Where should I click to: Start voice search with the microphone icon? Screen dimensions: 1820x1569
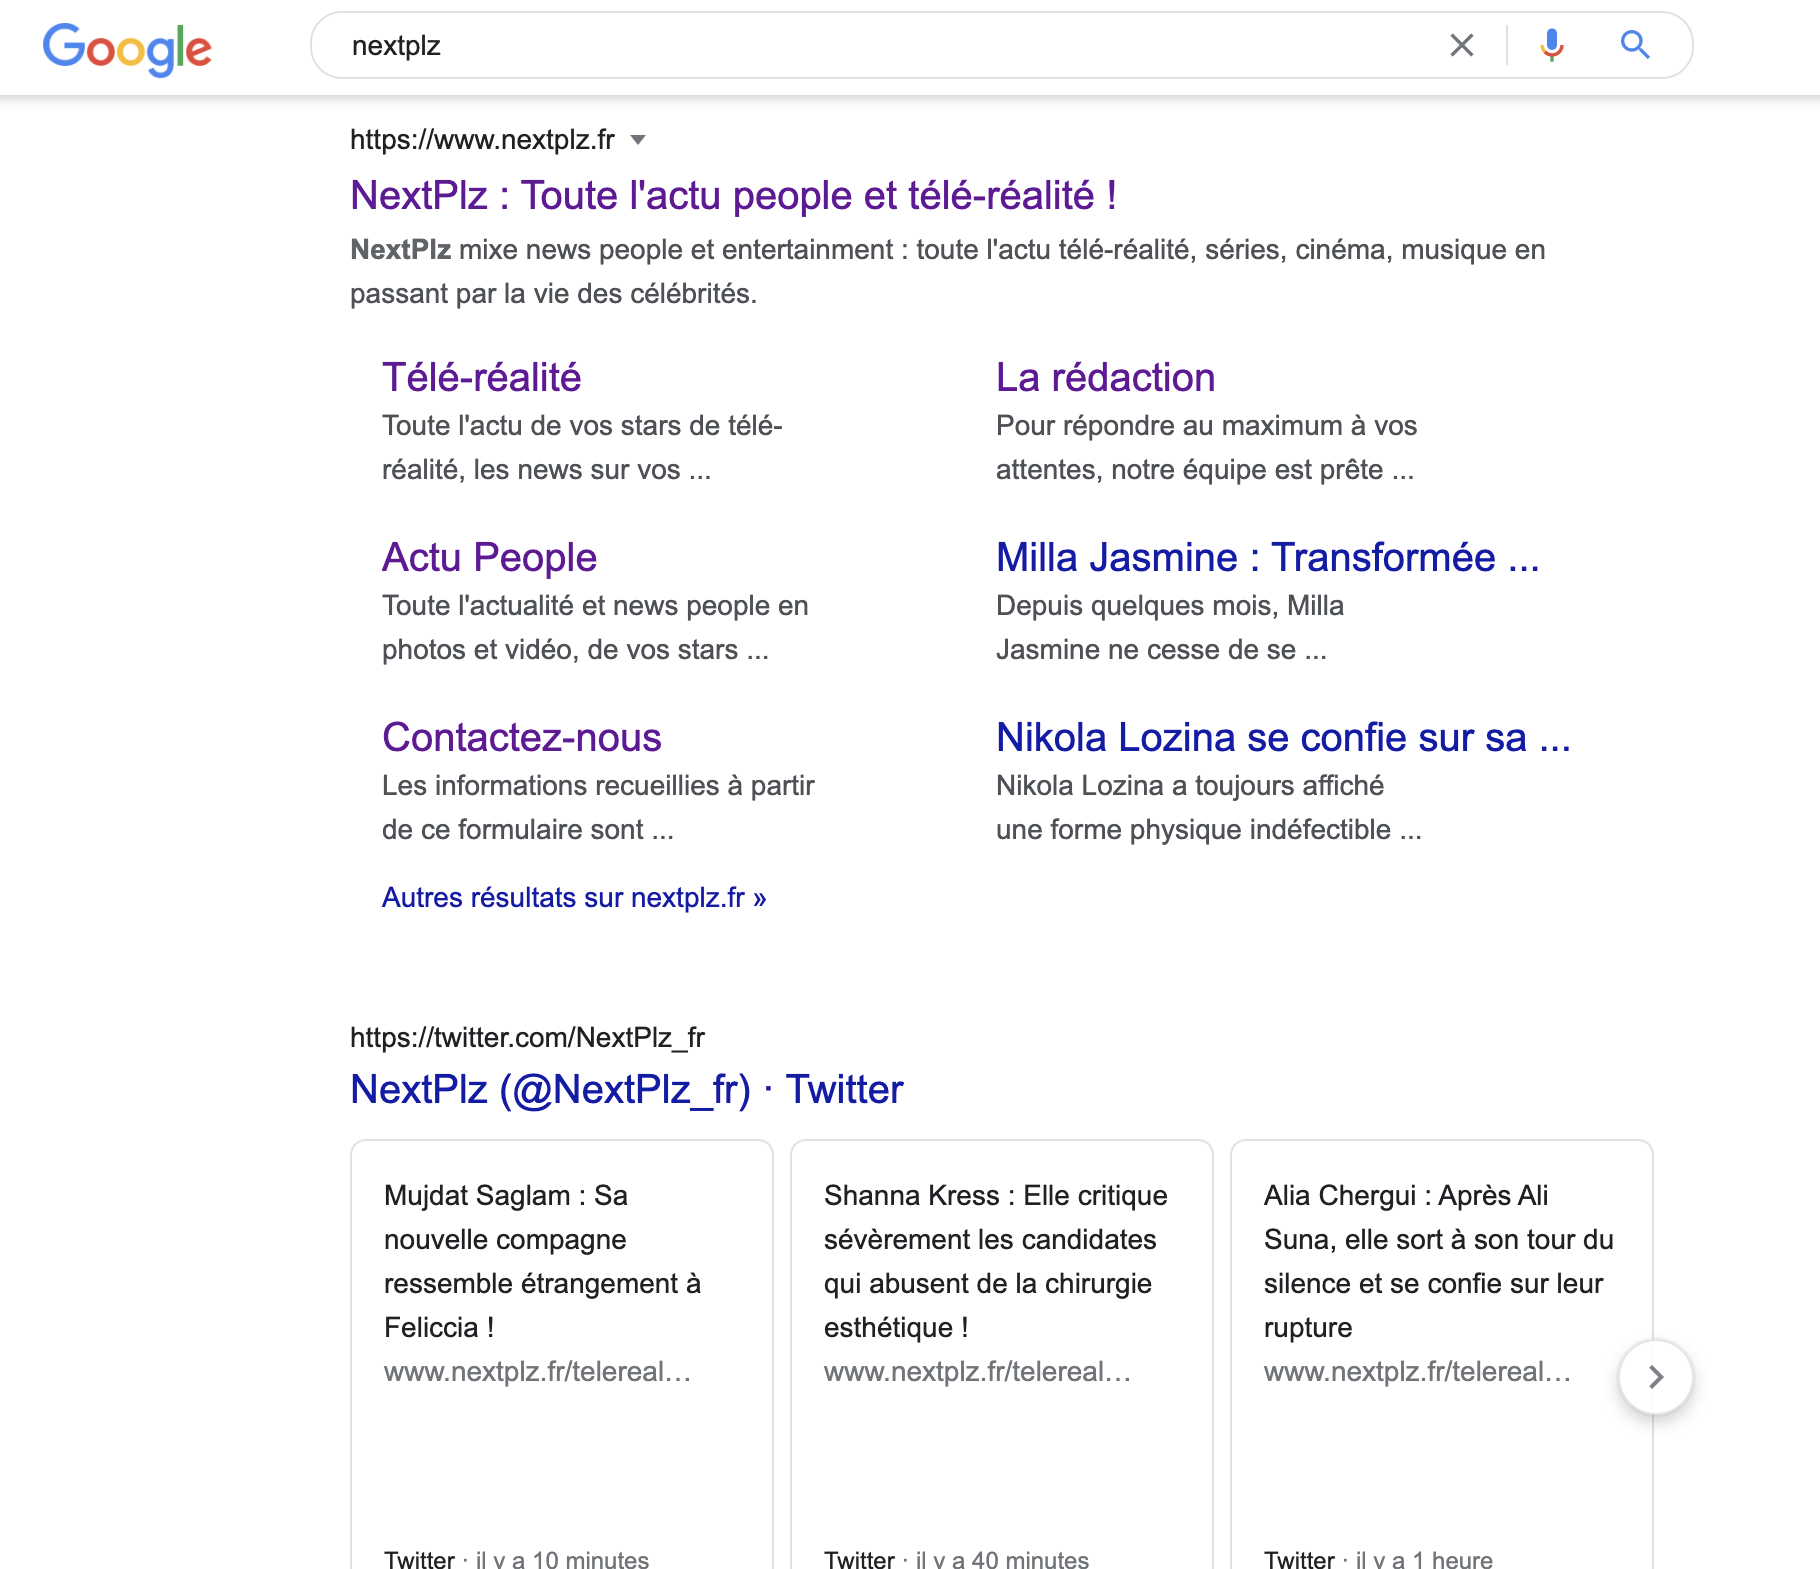(x=1551, y=45)
